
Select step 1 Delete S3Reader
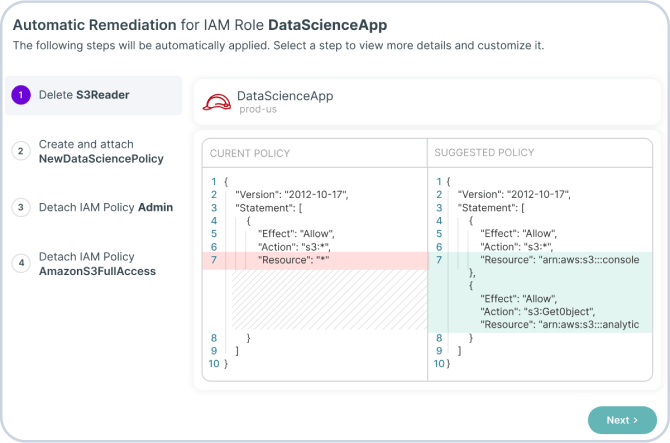tap(93, 95)
